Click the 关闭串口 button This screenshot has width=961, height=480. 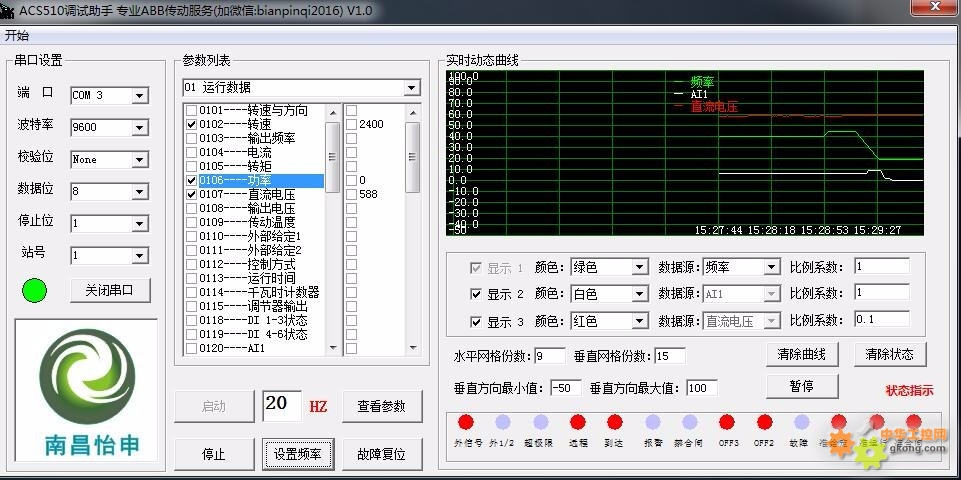click(110, 290)
